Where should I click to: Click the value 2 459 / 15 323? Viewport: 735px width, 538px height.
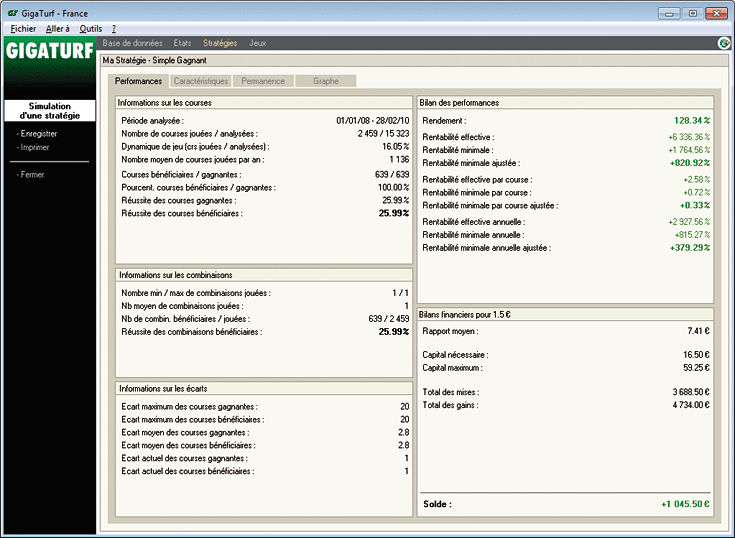tap(383, 134)
